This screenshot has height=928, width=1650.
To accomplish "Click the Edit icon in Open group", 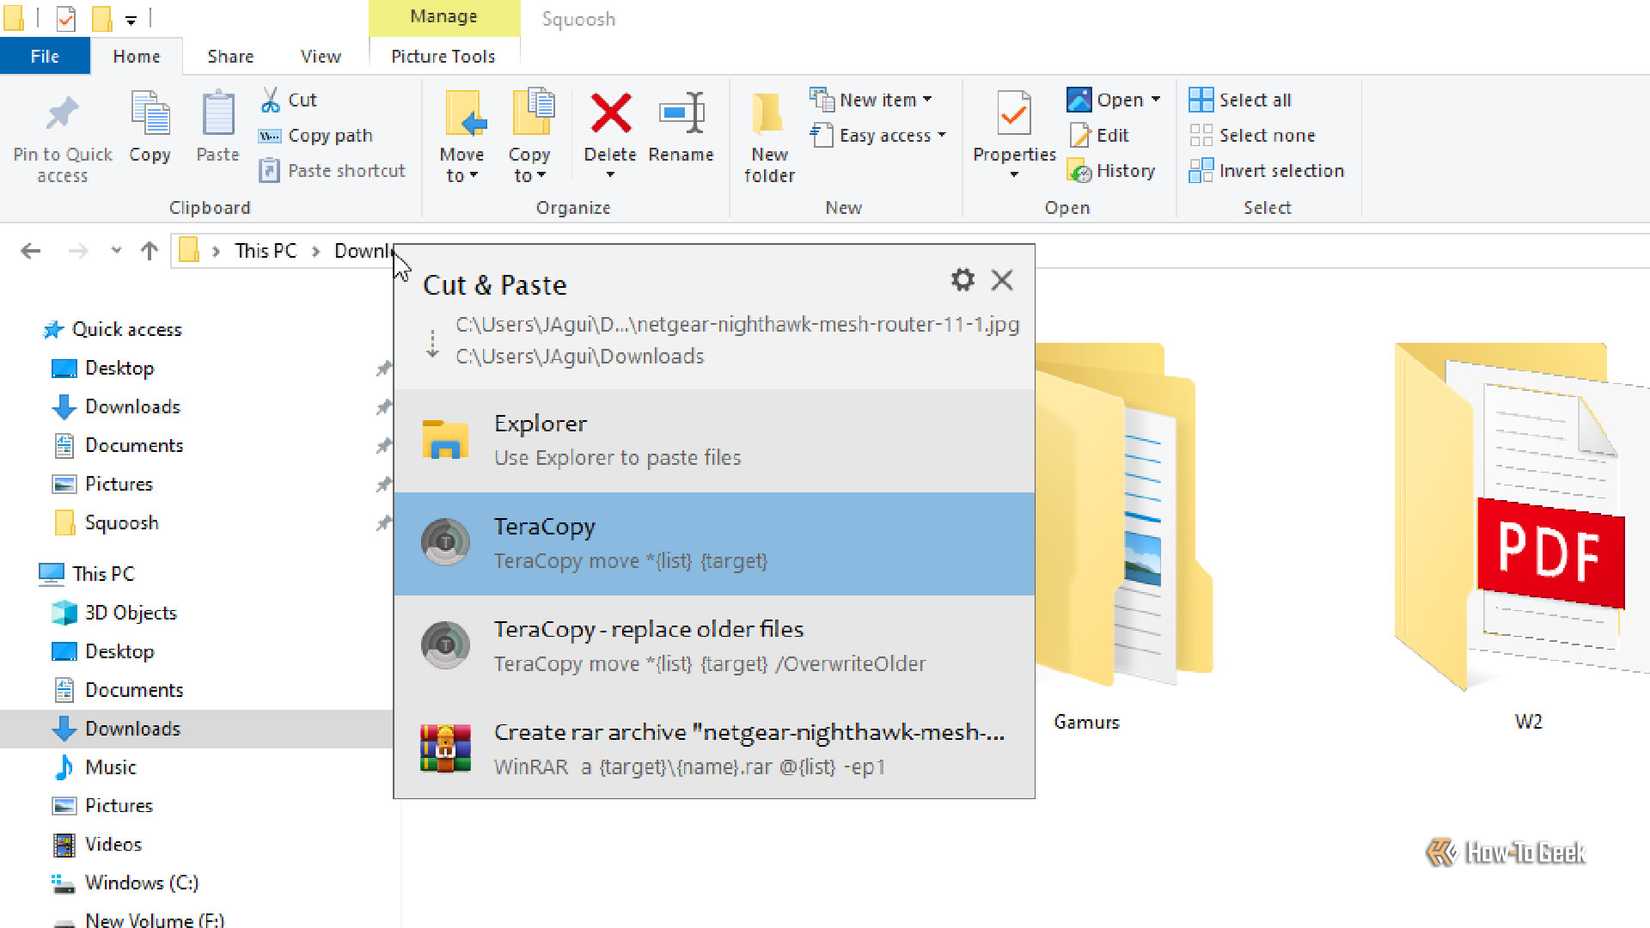I will tap(1080, 135).
